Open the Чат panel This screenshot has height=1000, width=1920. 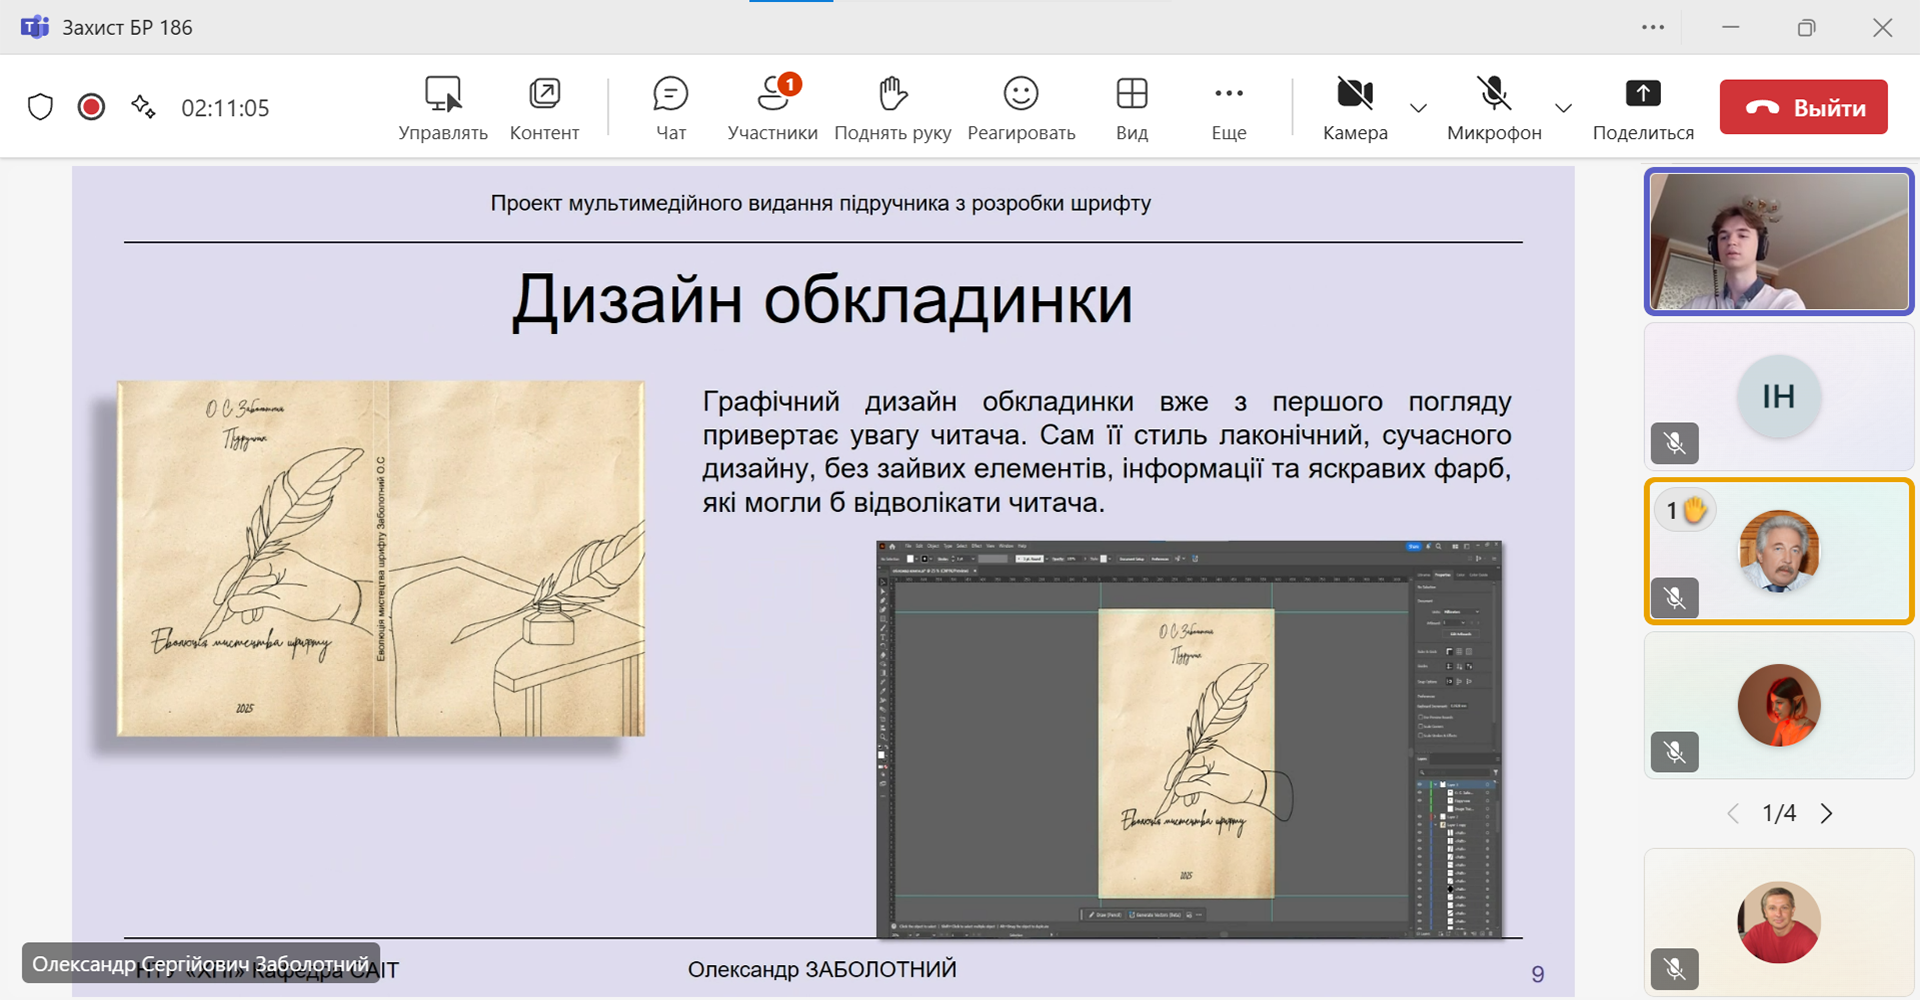pos(670,107)
